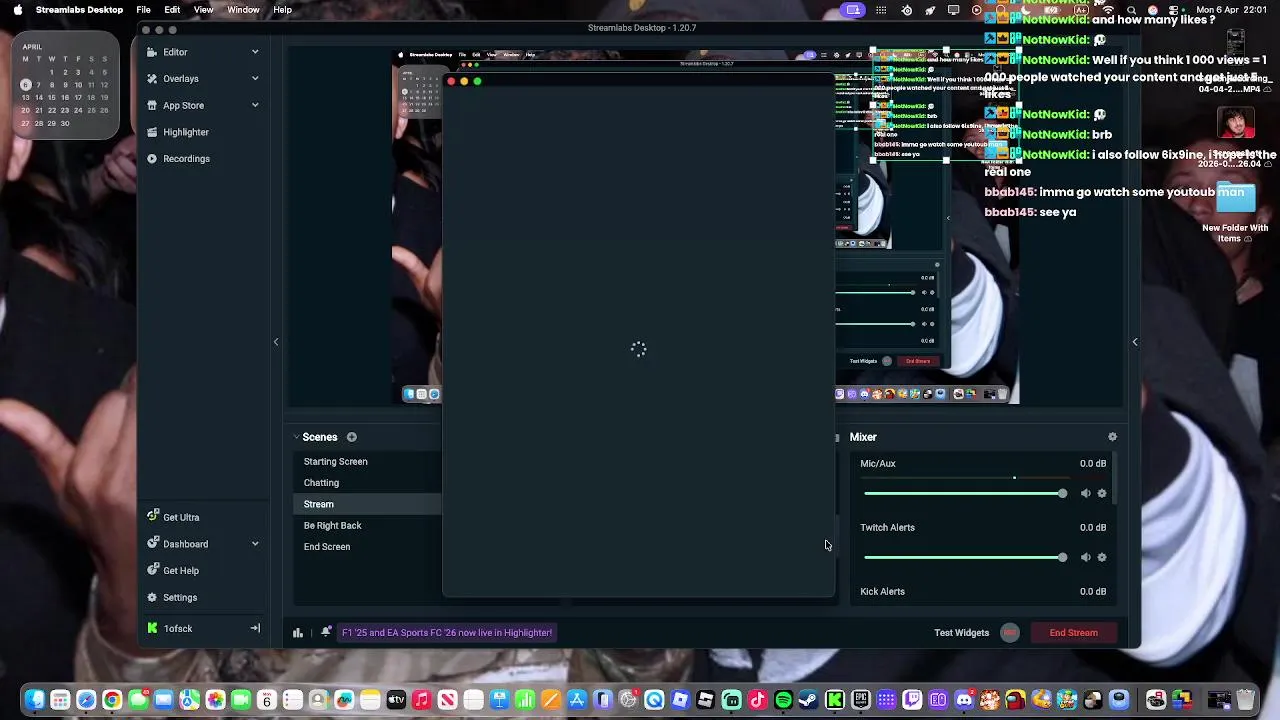Click the log out arrow beside 1ofsck
Screen dimensions: 1280x720
255,628
